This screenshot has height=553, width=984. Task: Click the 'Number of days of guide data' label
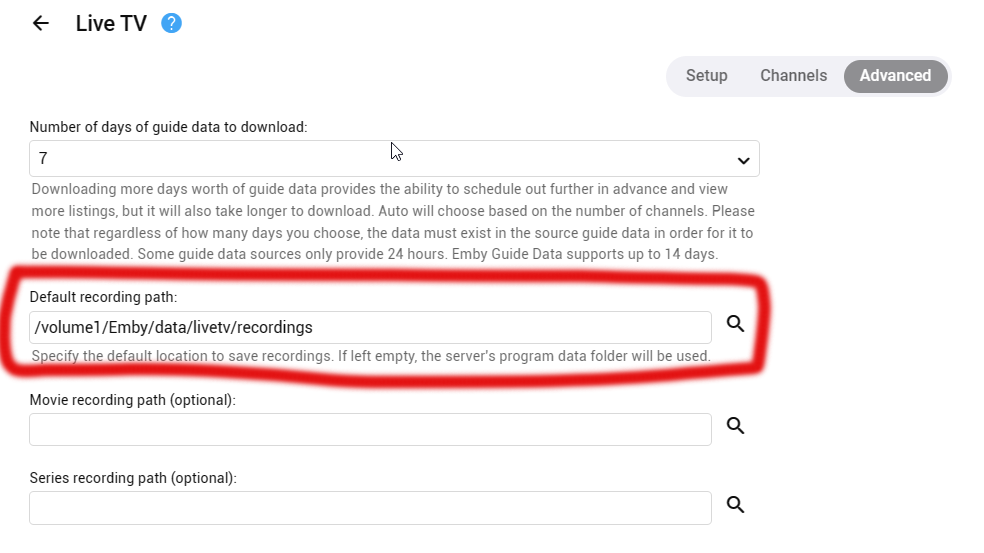[168, 127]
